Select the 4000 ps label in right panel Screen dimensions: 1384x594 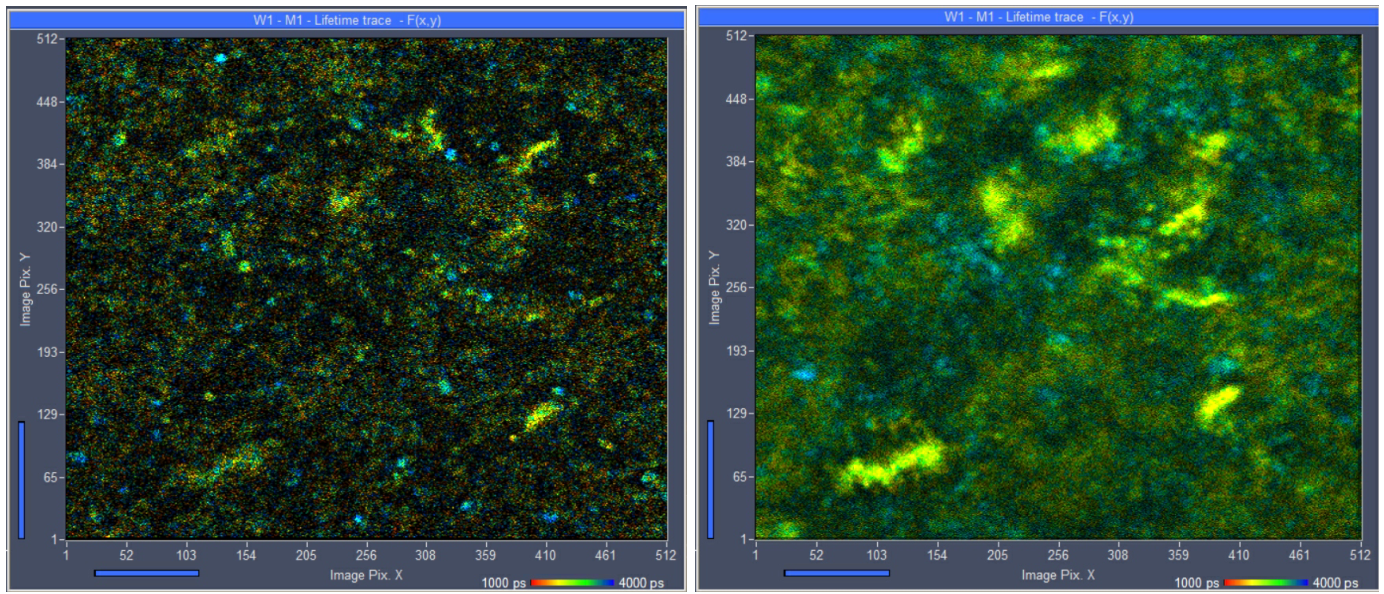click(1334, 583)
